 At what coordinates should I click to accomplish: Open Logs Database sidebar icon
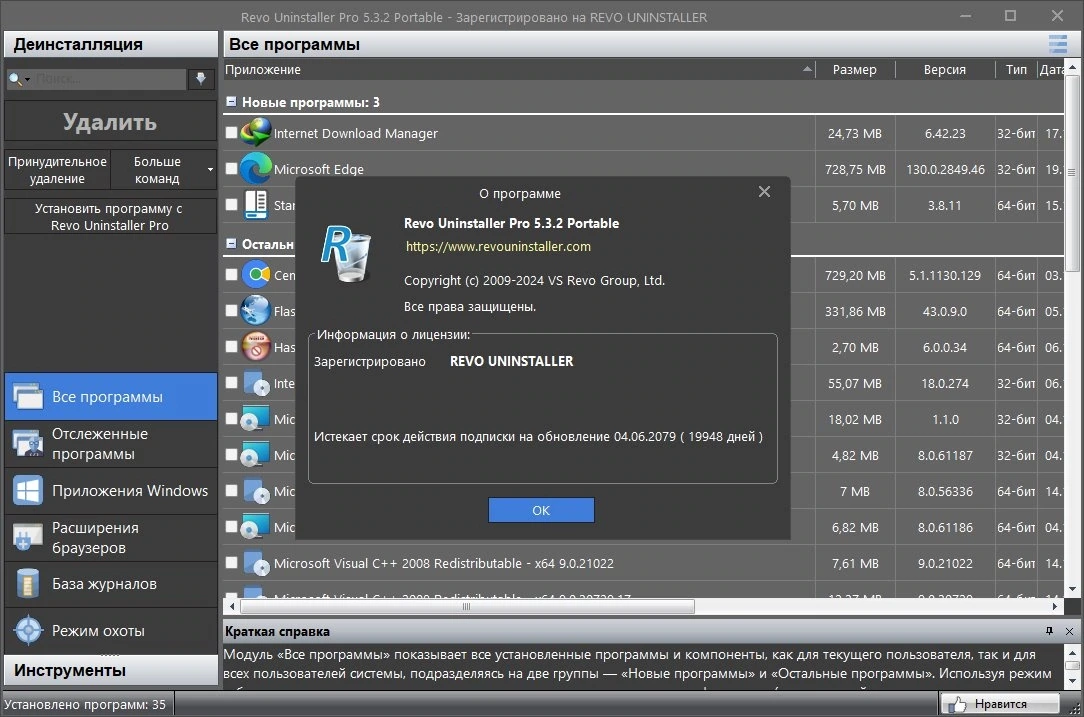(28, 584)
